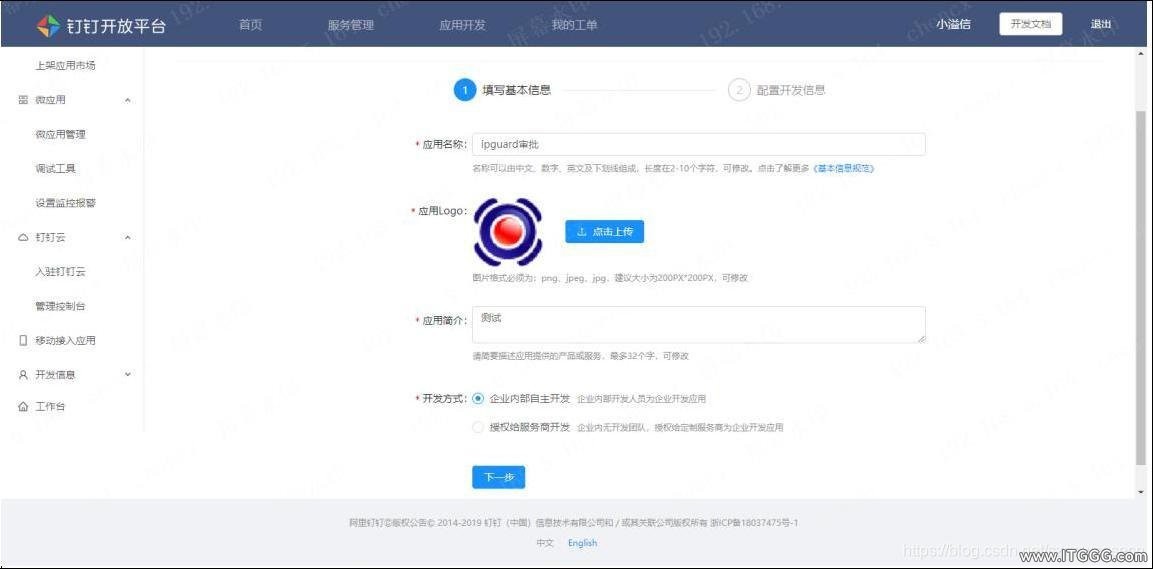Click the 移动接入应用 phone icon
The width and height of the screenshot is (1153, 569).
coord(23,340)
